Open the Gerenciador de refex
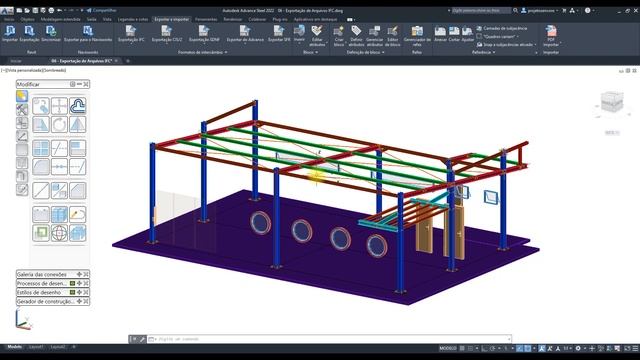 point(417,36)
